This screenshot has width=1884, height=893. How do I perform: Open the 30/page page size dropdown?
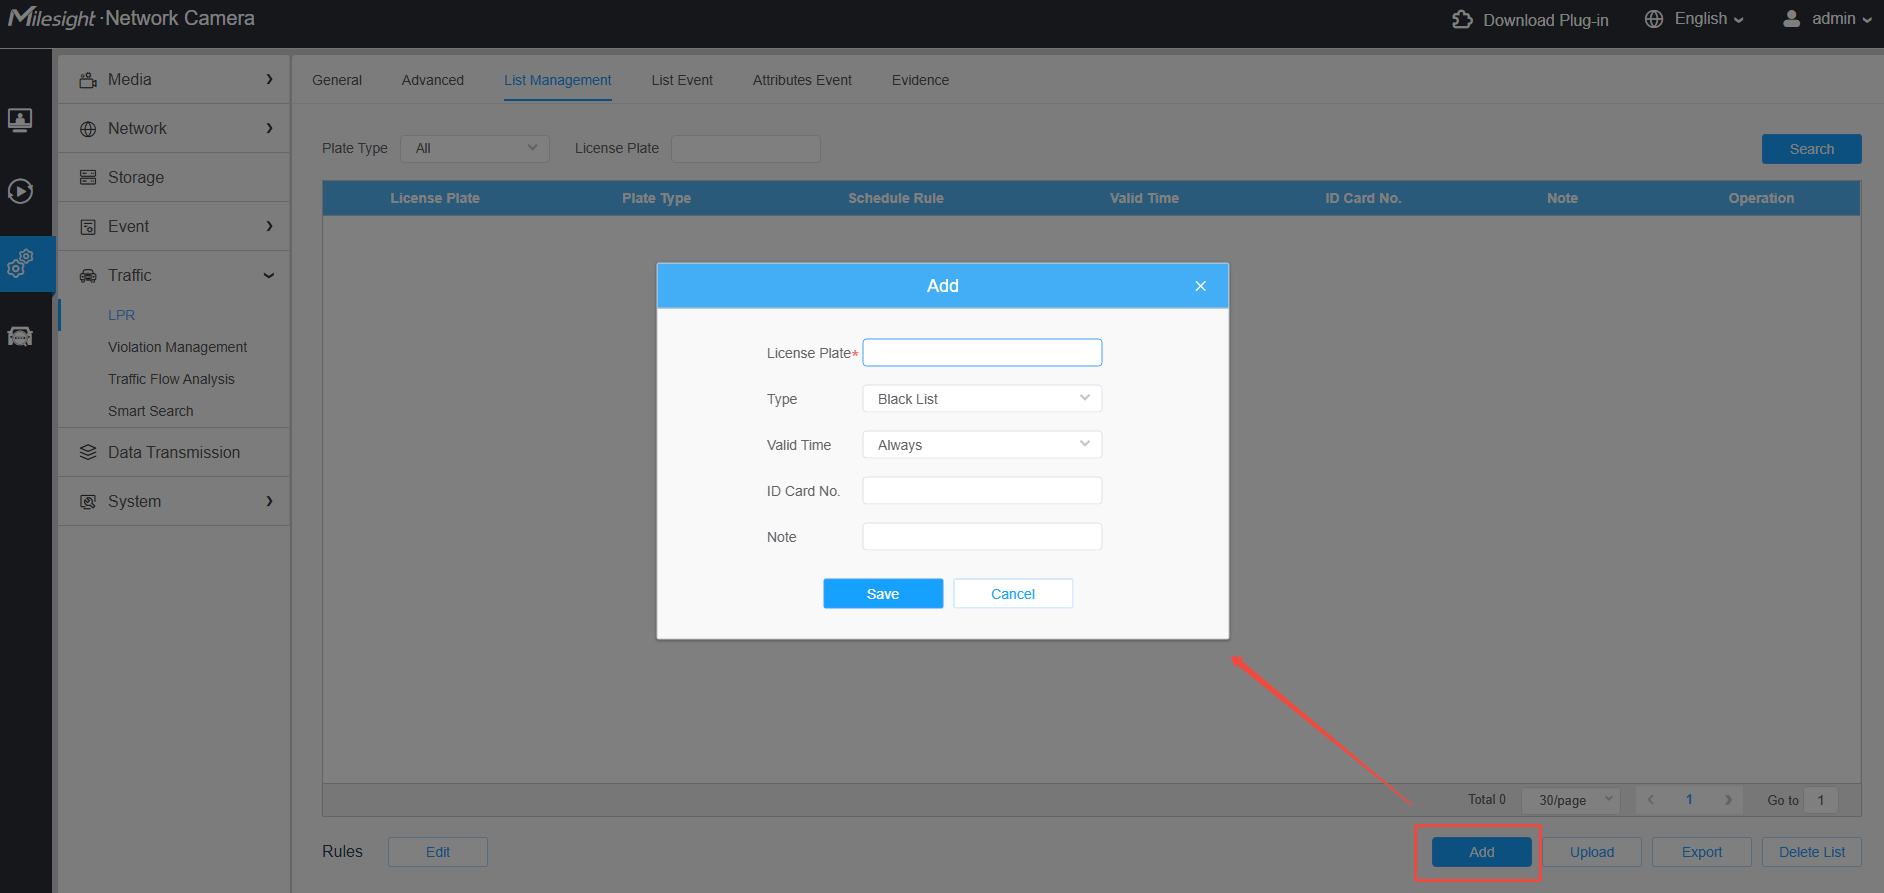tap(1570, 800)
